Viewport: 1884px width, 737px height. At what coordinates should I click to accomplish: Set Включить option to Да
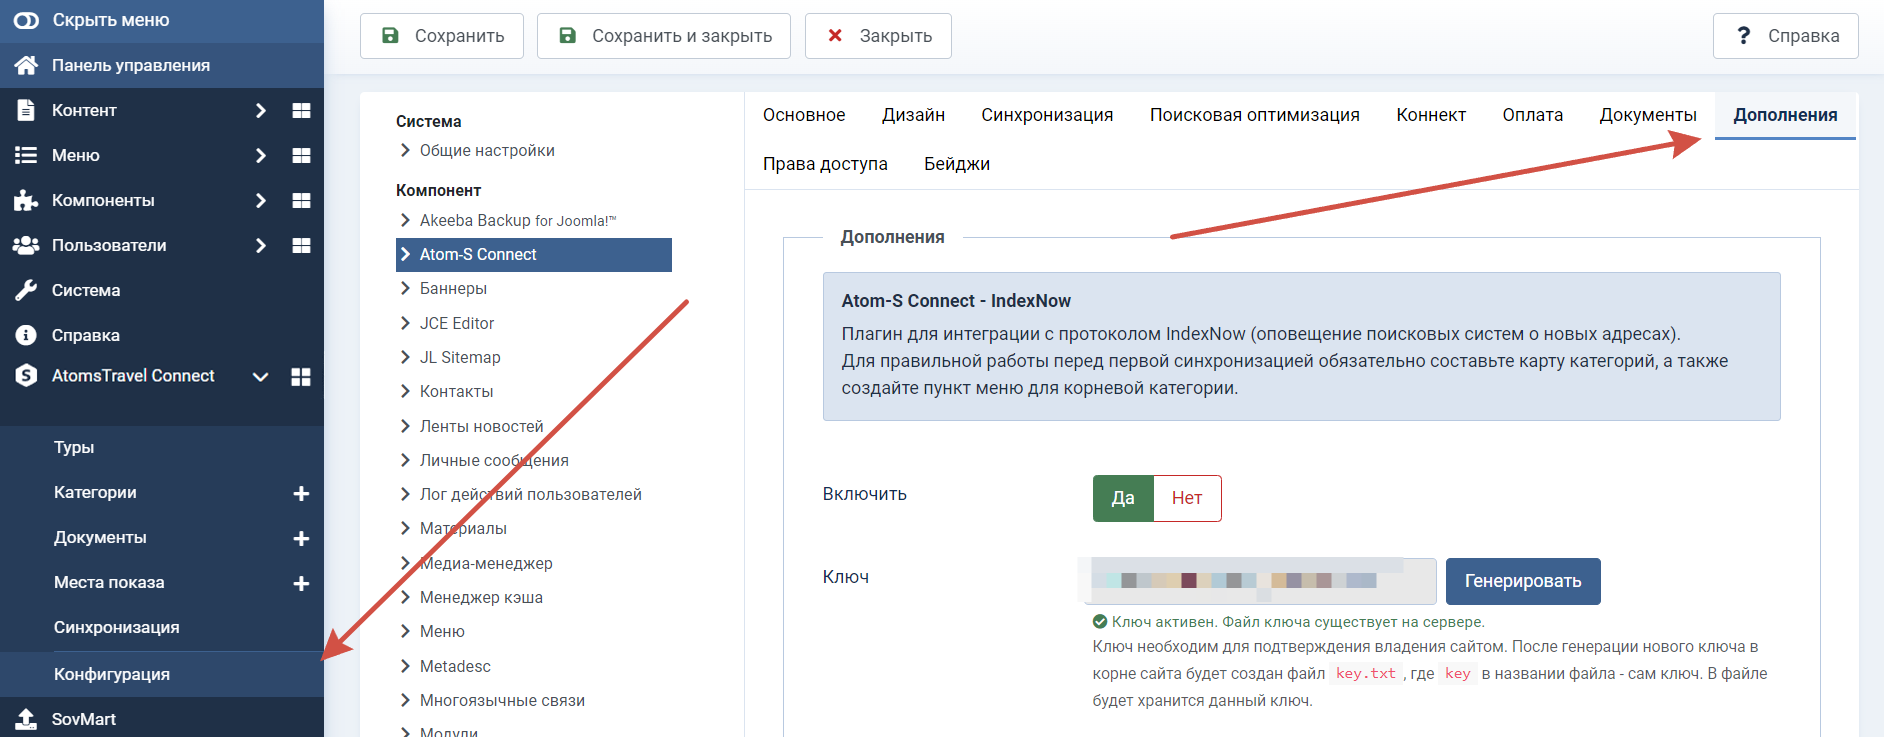1123,498
